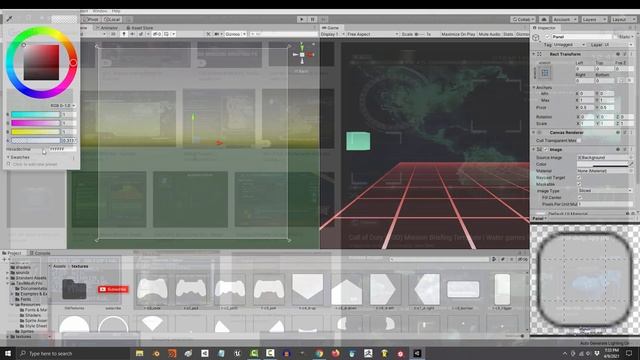Viewport: 640px width, 360px height.
Task: Toggle the Raycast Target checkbox
Action: 579,178
